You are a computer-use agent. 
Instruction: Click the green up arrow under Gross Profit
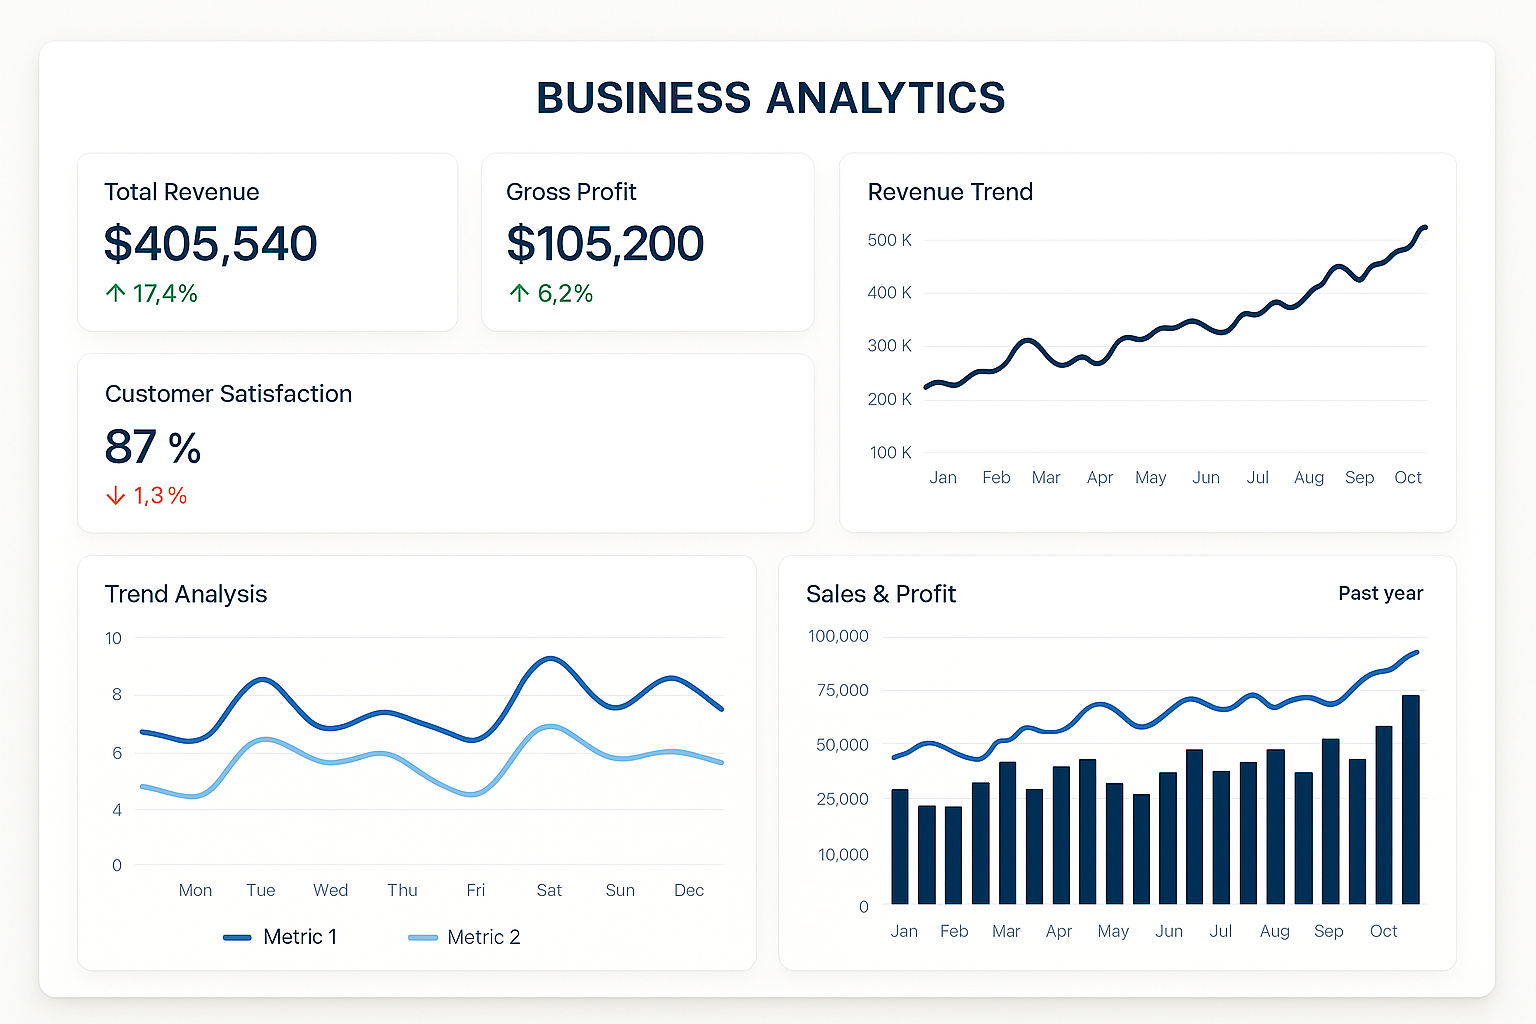(519, 293)
